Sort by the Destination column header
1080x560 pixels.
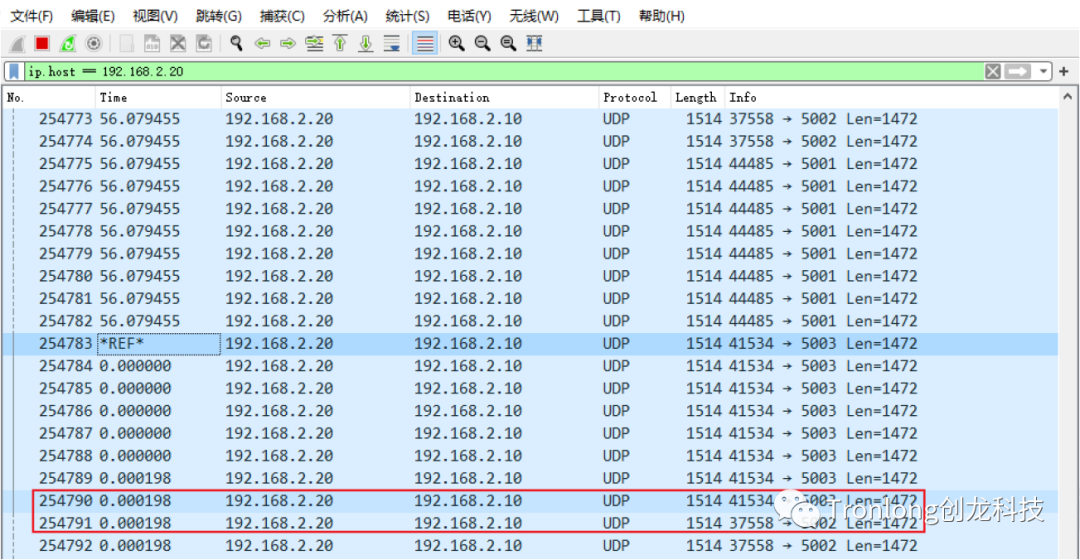[504, 98]
